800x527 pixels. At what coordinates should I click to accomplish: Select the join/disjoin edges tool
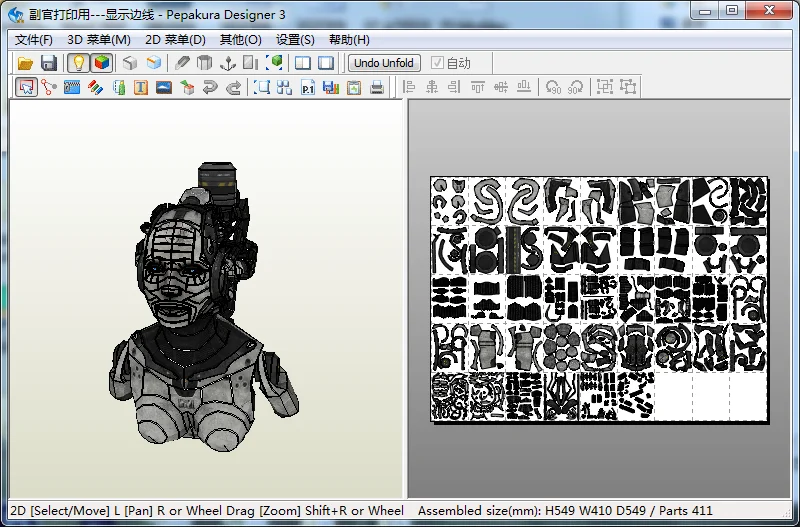[x=49, y=87]
